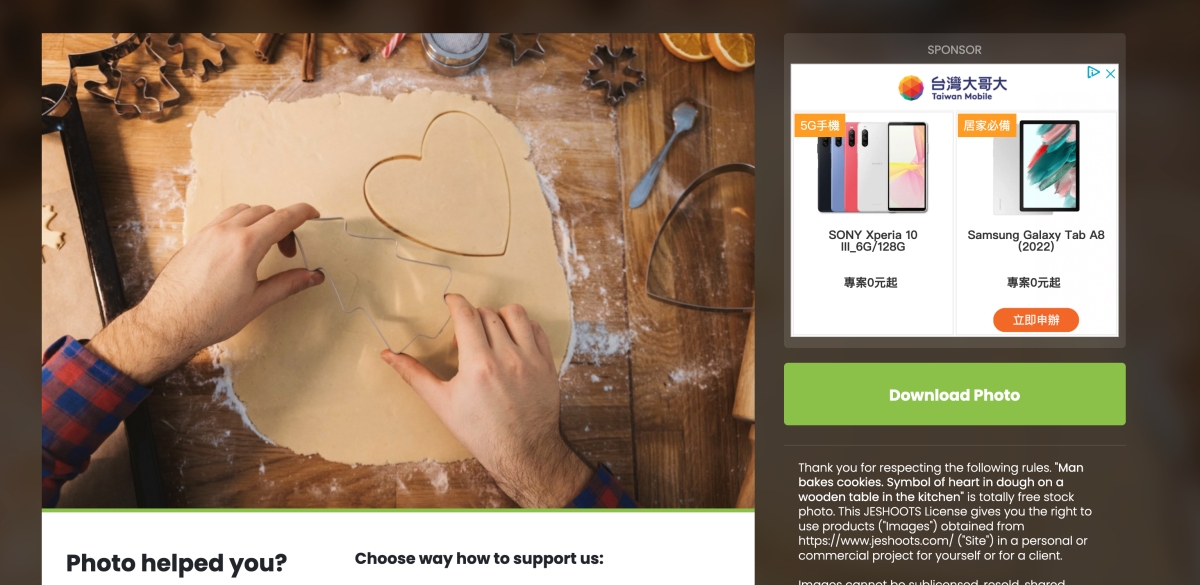Close the Taiwan Mobile ad with the X icon

pos(1110,73)
